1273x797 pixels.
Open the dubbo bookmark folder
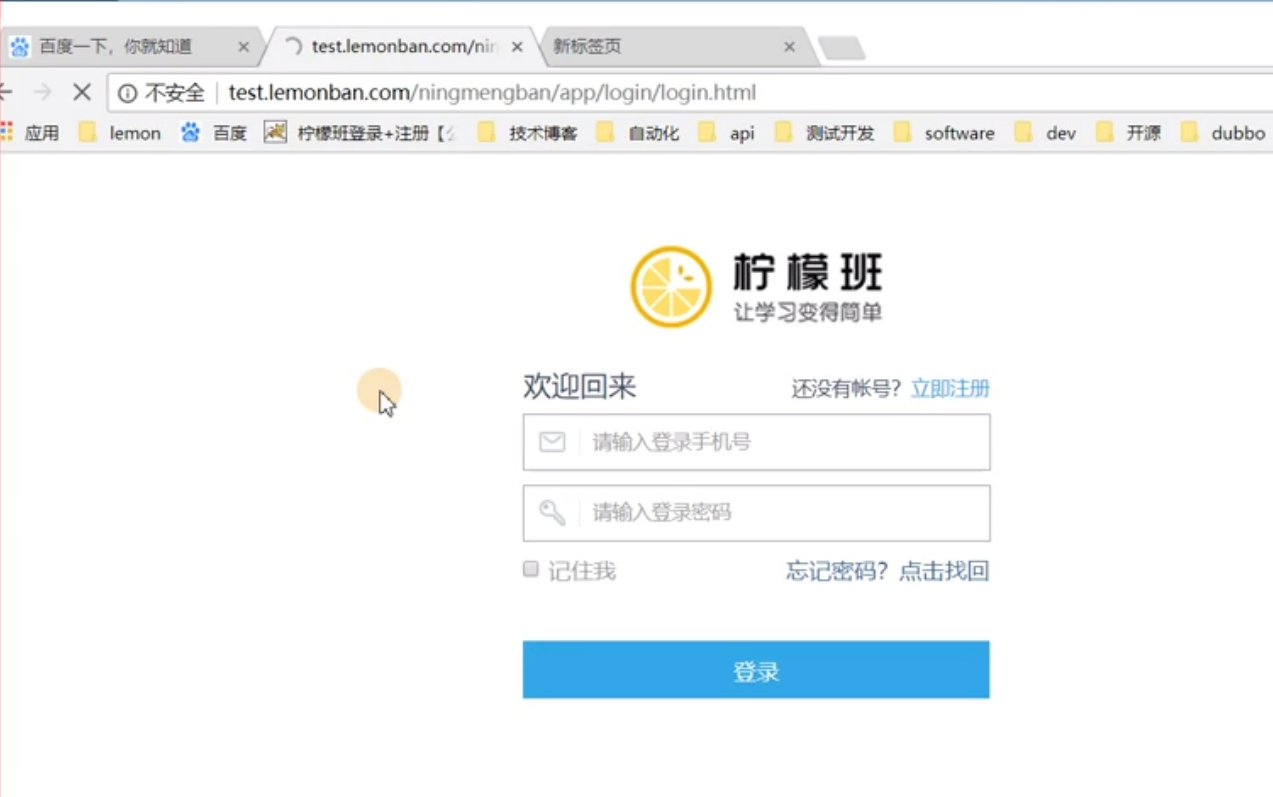tap(1223, 133)
